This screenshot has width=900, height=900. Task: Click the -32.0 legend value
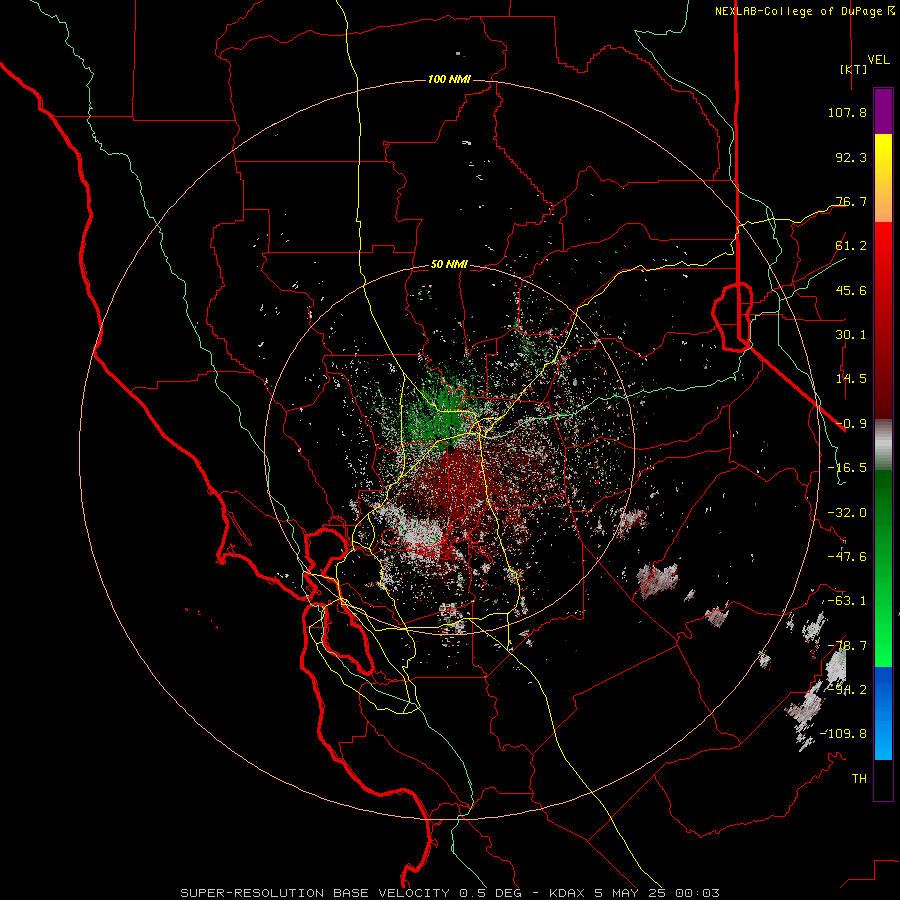[x=847, y=513]
